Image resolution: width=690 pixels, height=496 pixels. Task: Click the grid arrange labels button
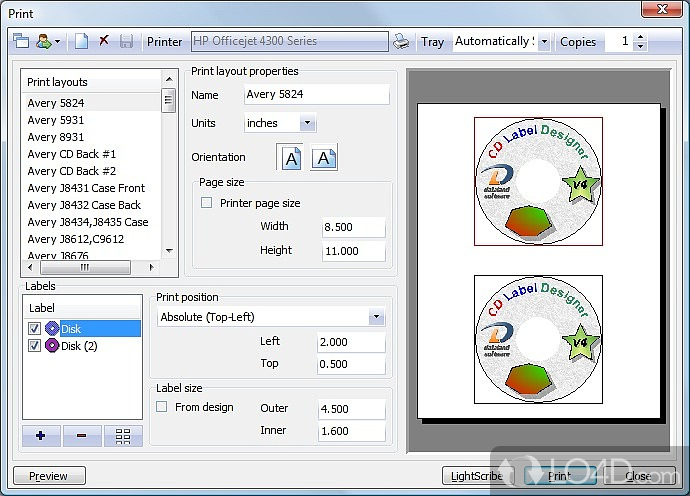click(x=123, y=436)
